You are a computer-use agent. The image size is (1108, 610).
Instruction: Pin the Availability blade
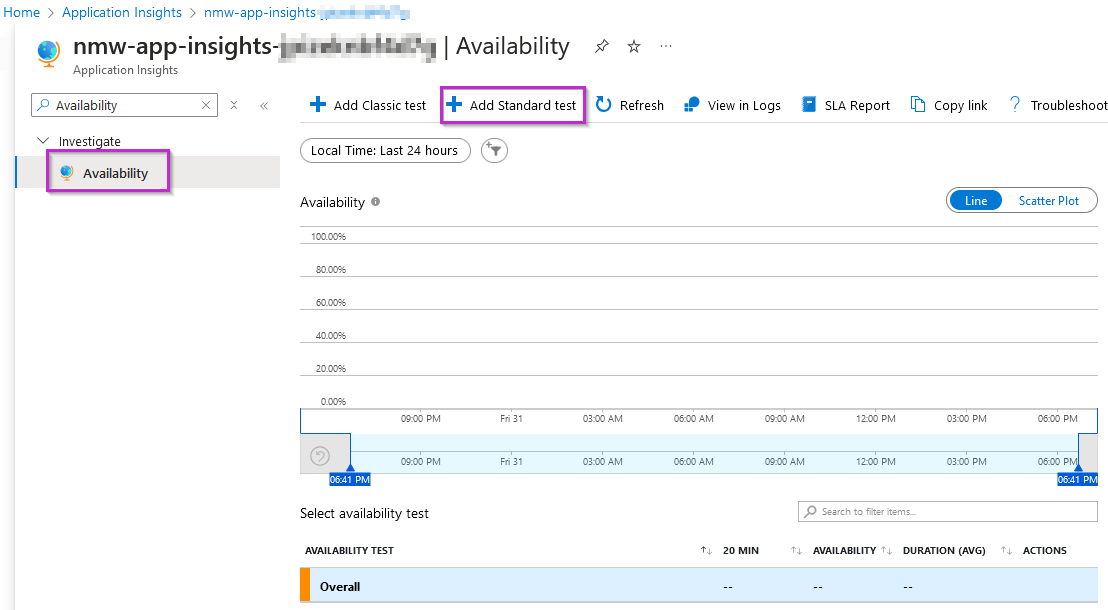point(601,47)
